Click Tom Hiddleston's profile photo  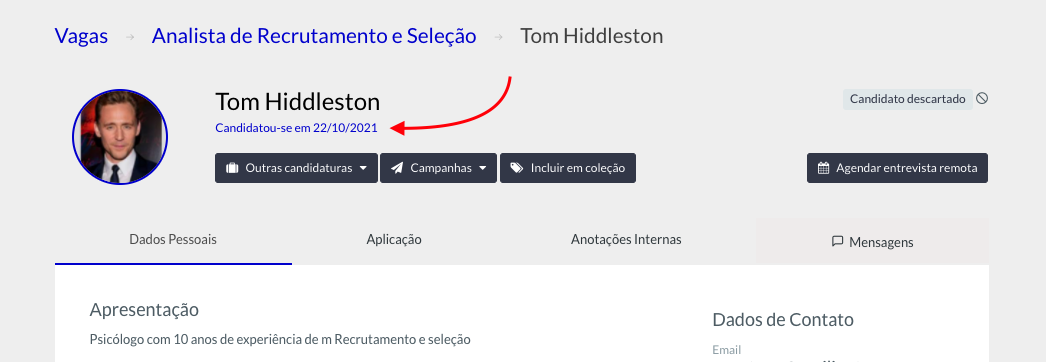point(120,137)
